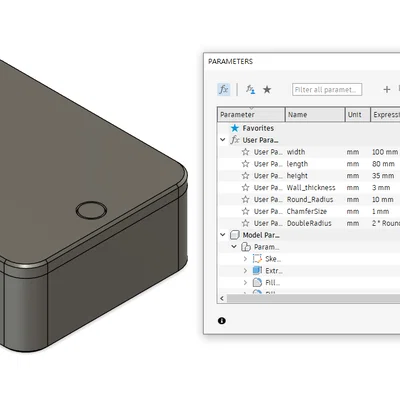
Task: Select the height name cell
Action: [297, 176]
